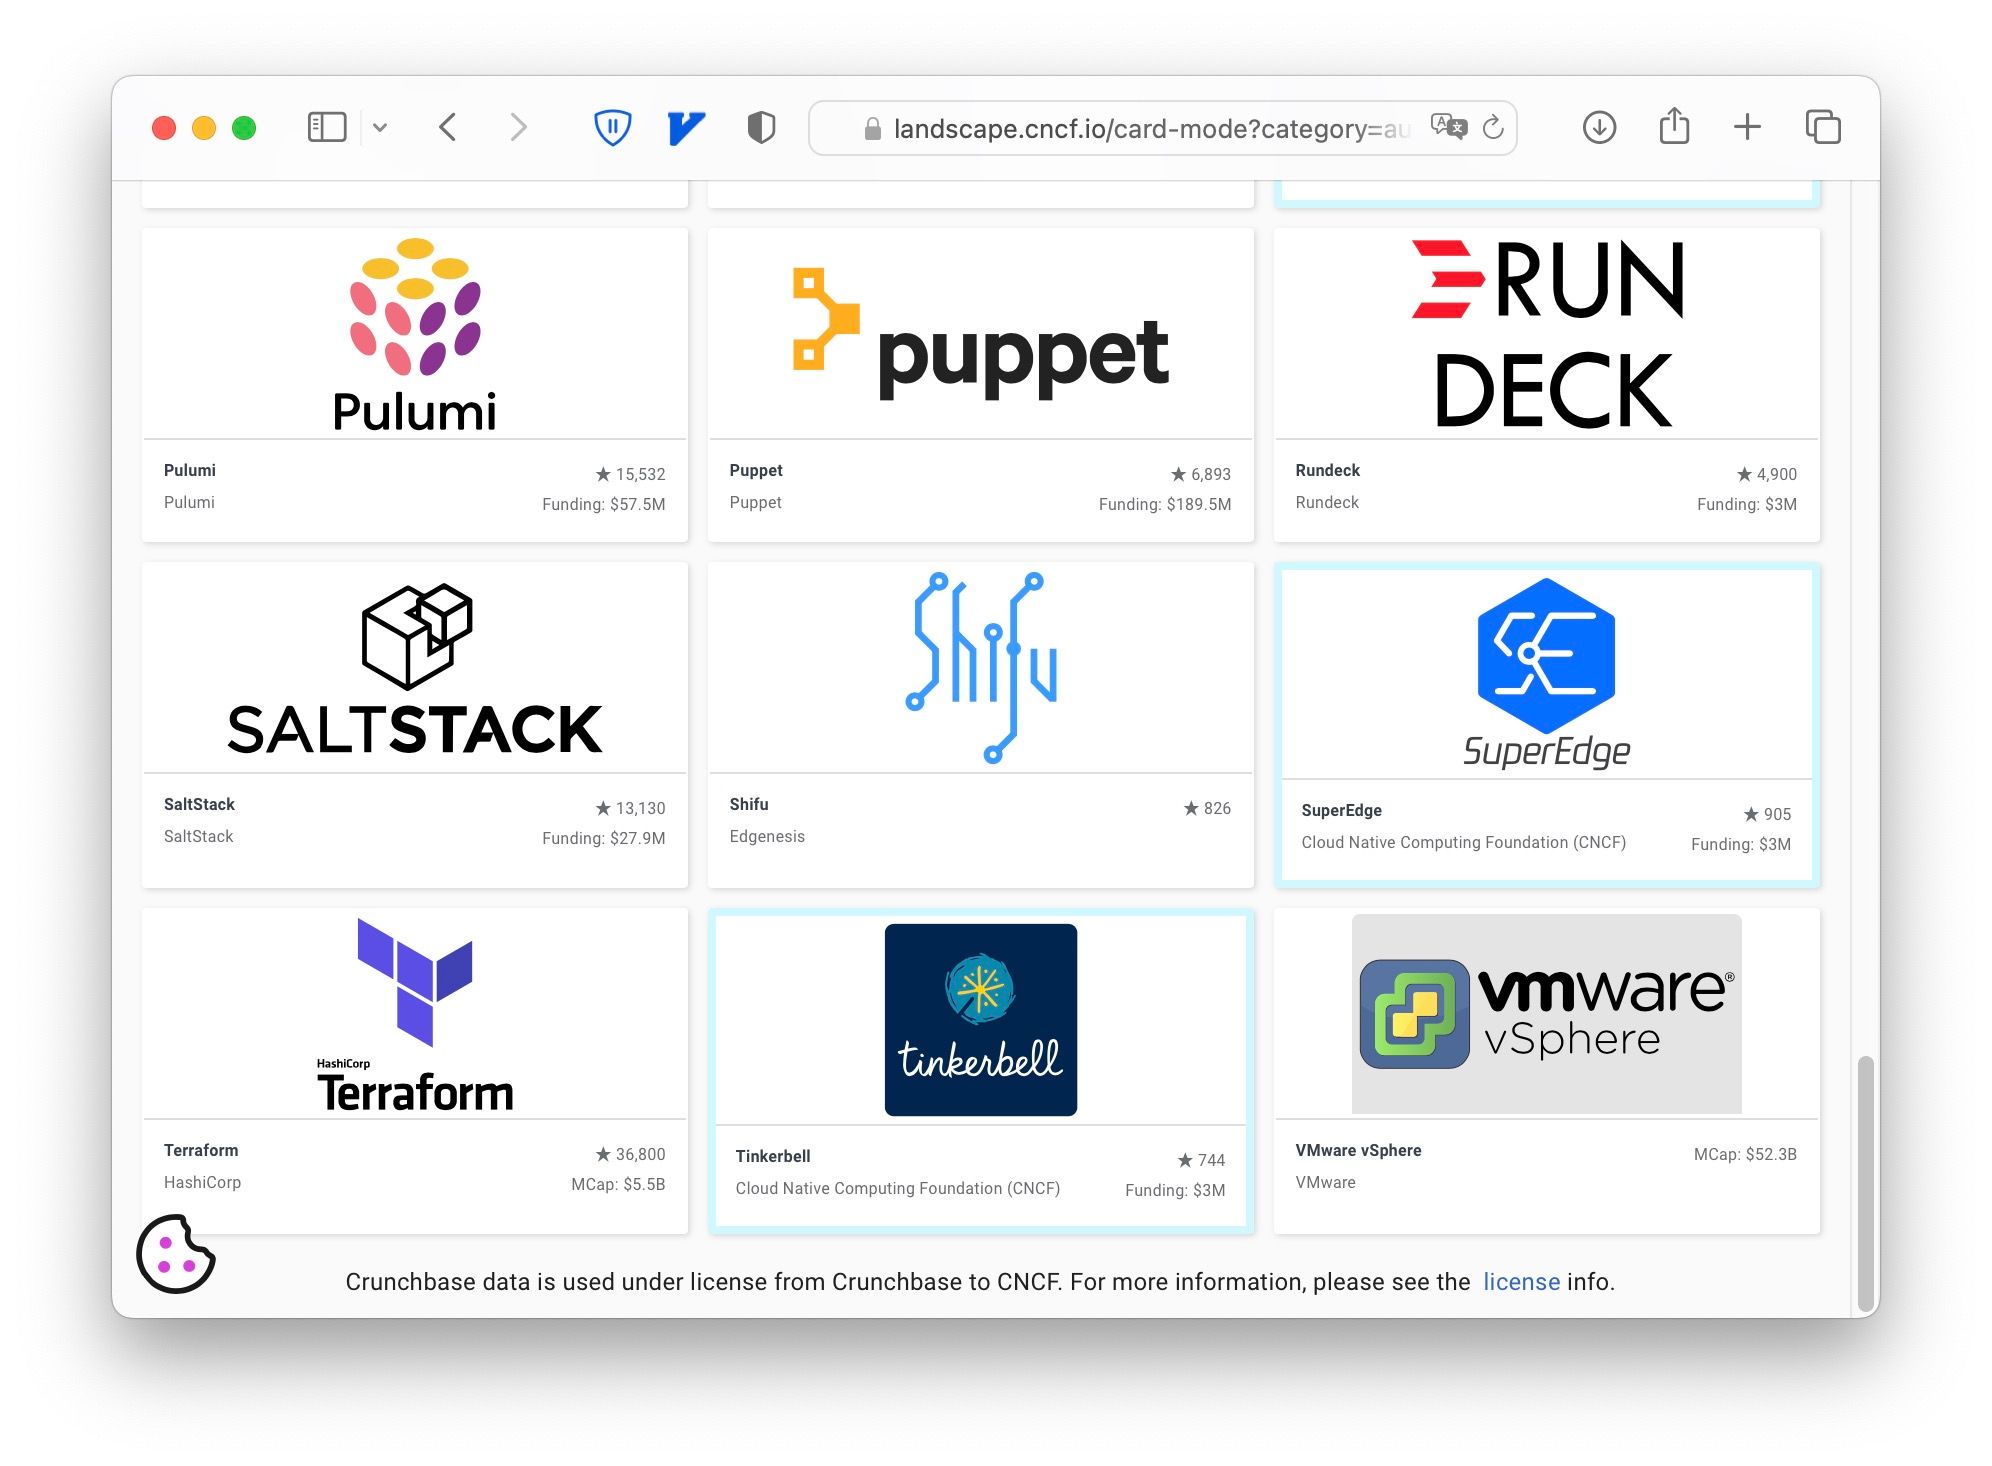The height and width of the screenshot is (1466, 1992).
Task: Open the tab group dropdown chevron
Action: click(x=380, y=128)
